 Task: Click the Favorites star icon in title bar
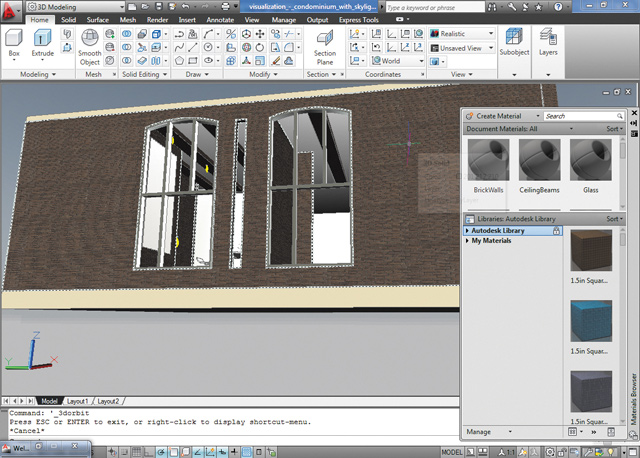point(539,7)
